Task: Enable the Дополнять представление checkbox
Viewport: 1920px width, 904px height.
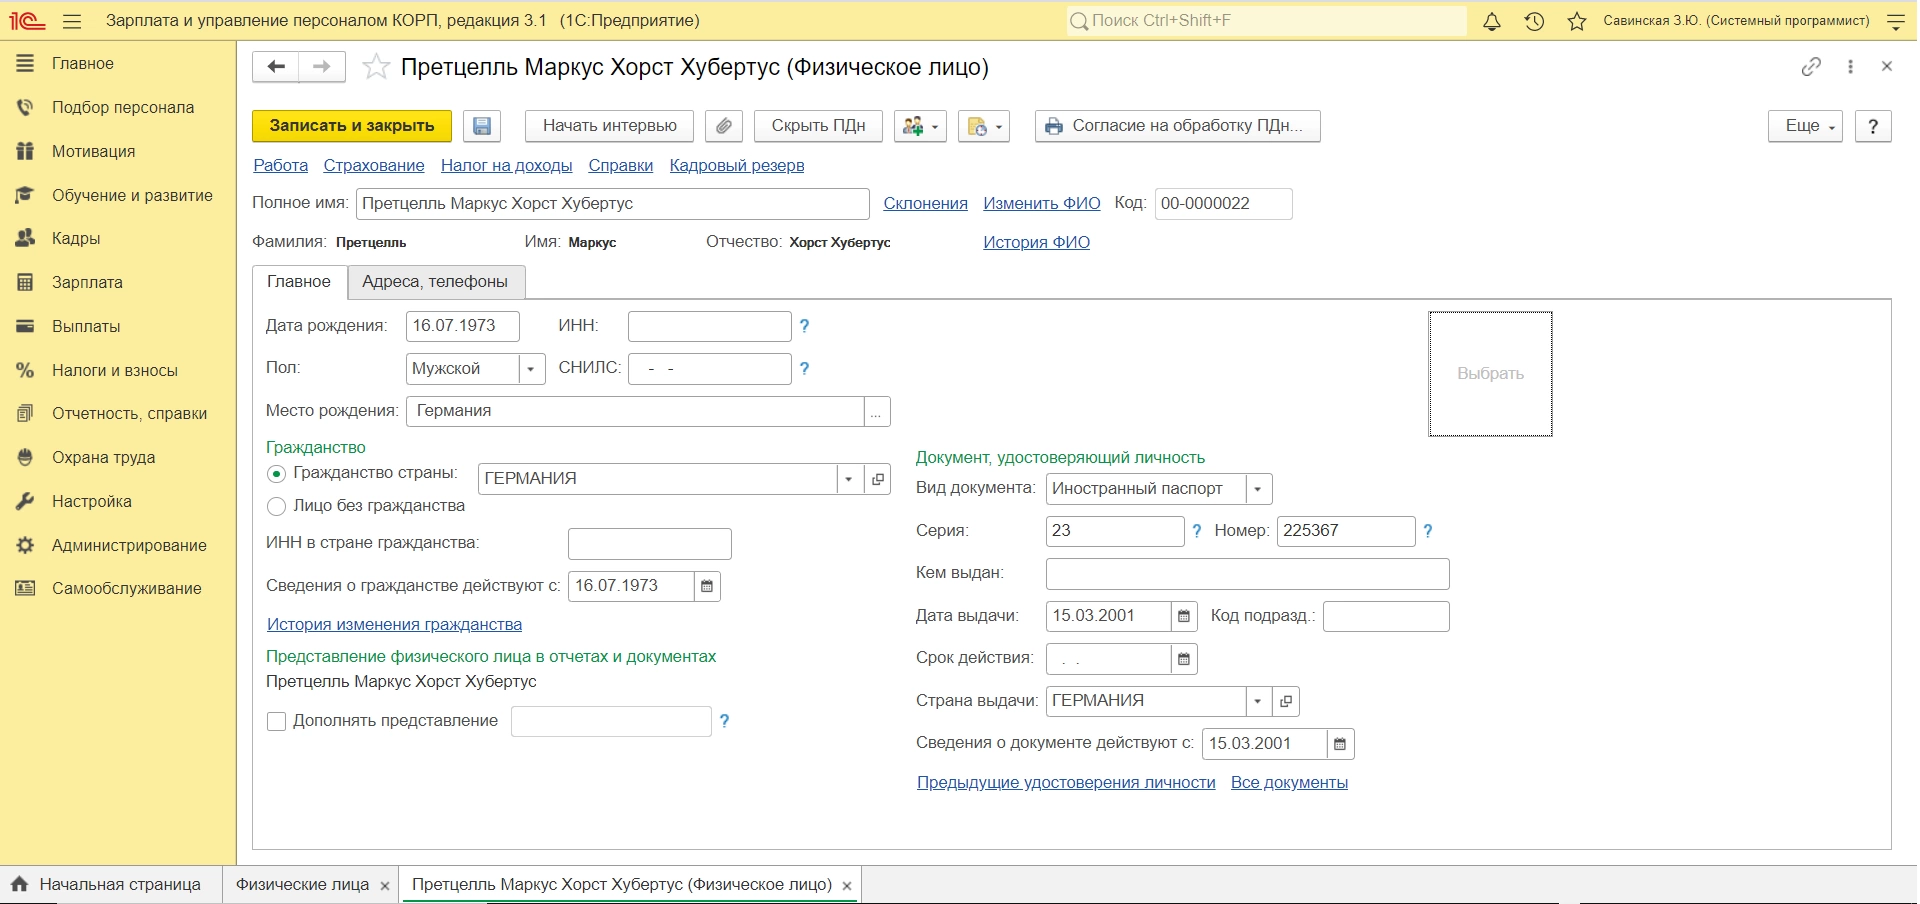Action: tap(277, 721)
